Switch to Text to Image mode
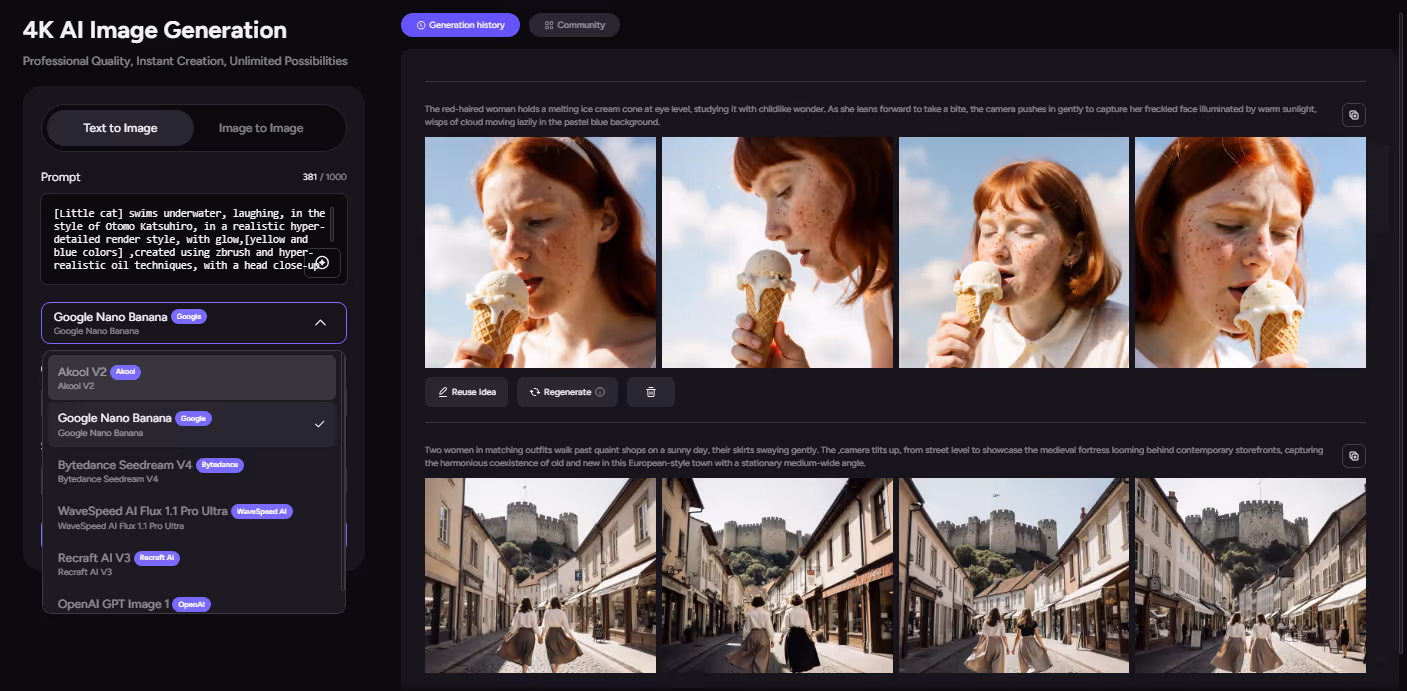 [x=120, y=128]
